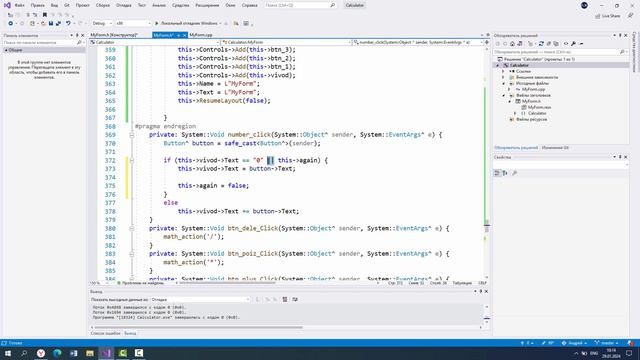This screenshot has width=640, height=360.
Task: Open File Explorer from the taskbar
Action: click(90, 353)
